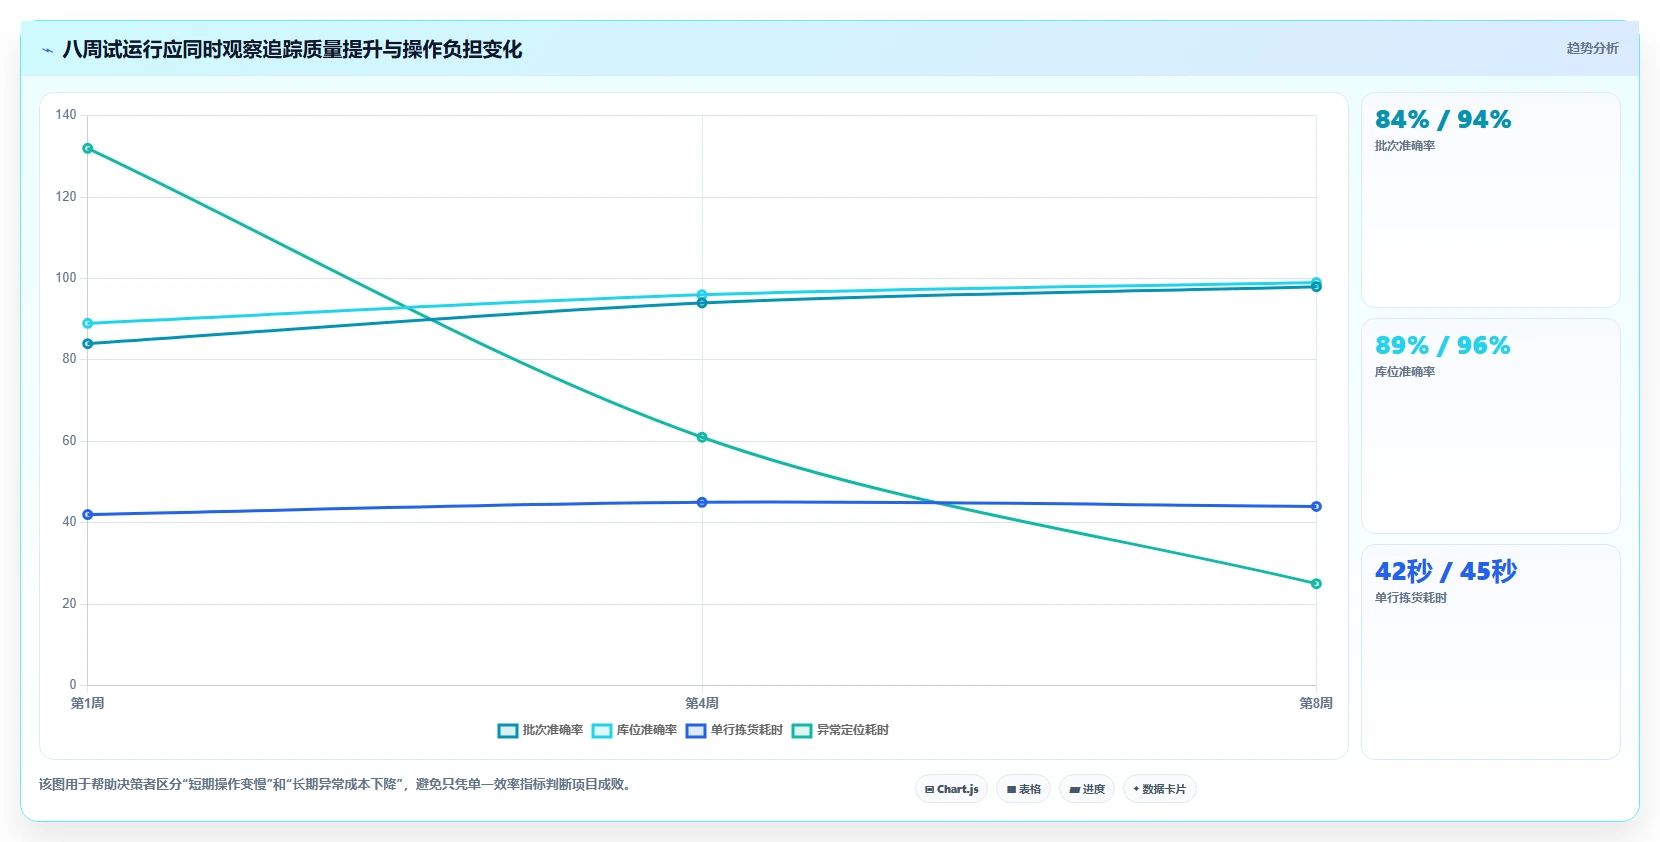Click the 异常定位耗时 data point at 第4周
This screenshot has height=842, width=1660.
(x=702, y=437)
